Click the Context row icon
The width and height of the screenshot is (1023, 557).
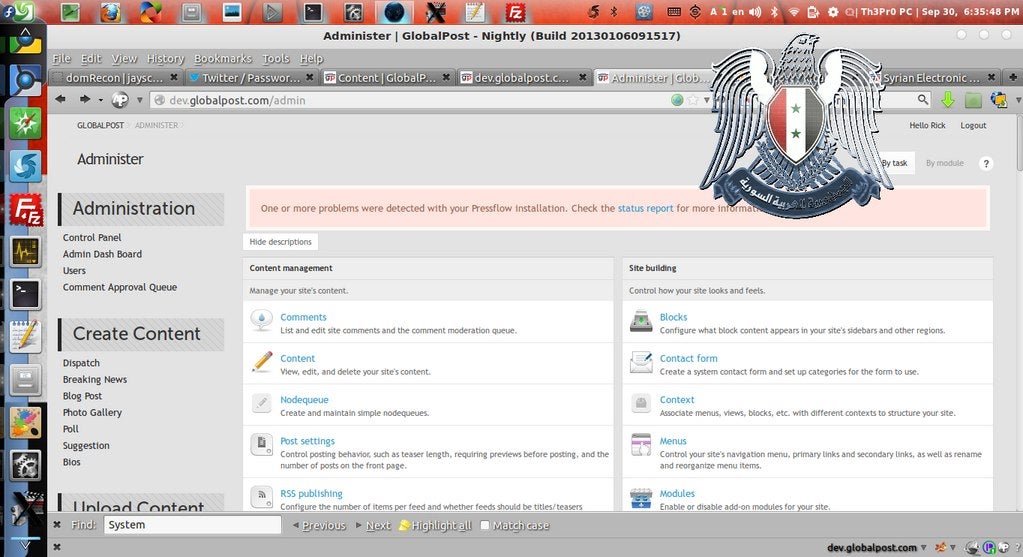pyautogui.click(x=641, y=403)
